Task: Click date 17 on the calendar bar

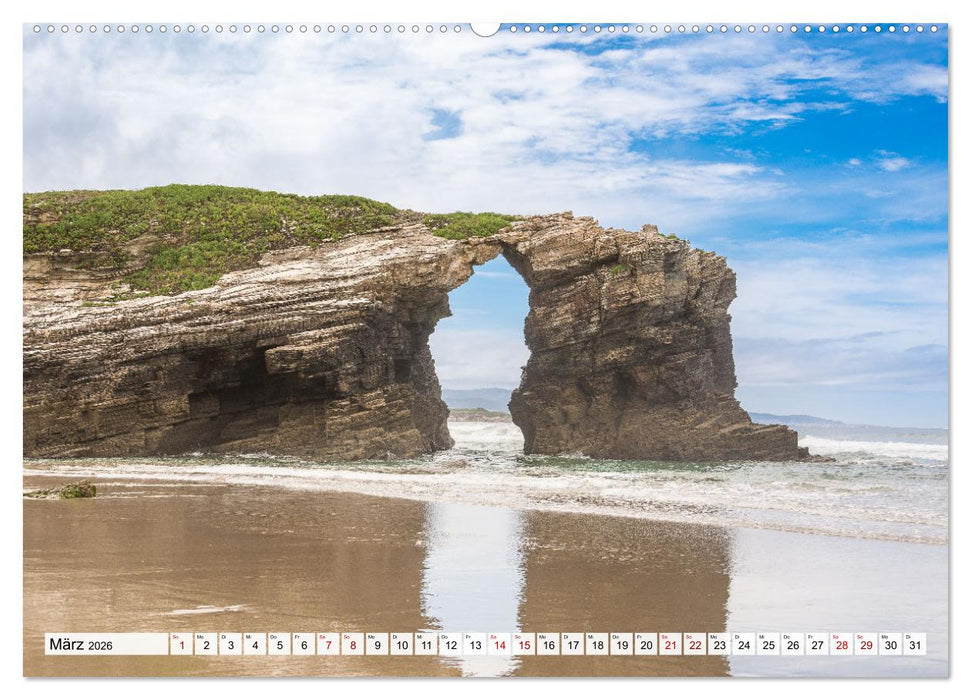Action: 572,644
